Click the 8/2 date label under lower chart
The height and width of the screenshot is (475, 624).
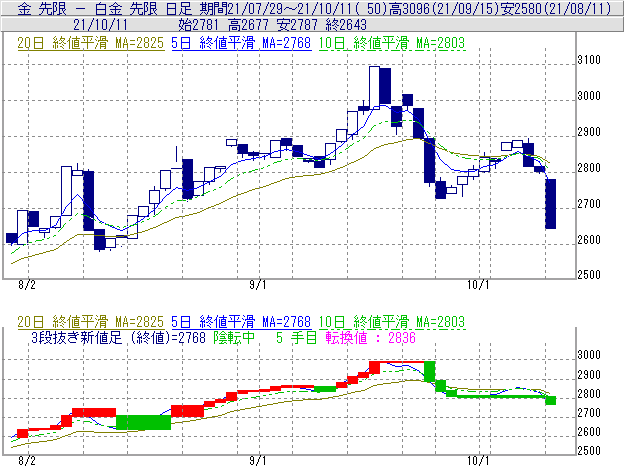coord(27,461)
